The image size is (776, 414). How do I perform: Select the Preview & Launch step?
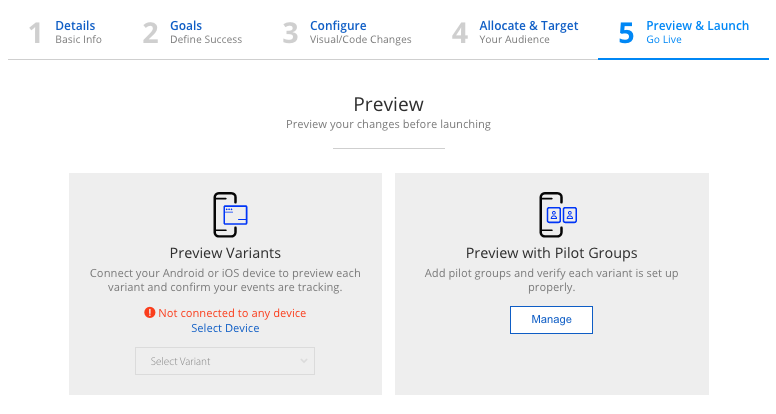click(697, 32)
